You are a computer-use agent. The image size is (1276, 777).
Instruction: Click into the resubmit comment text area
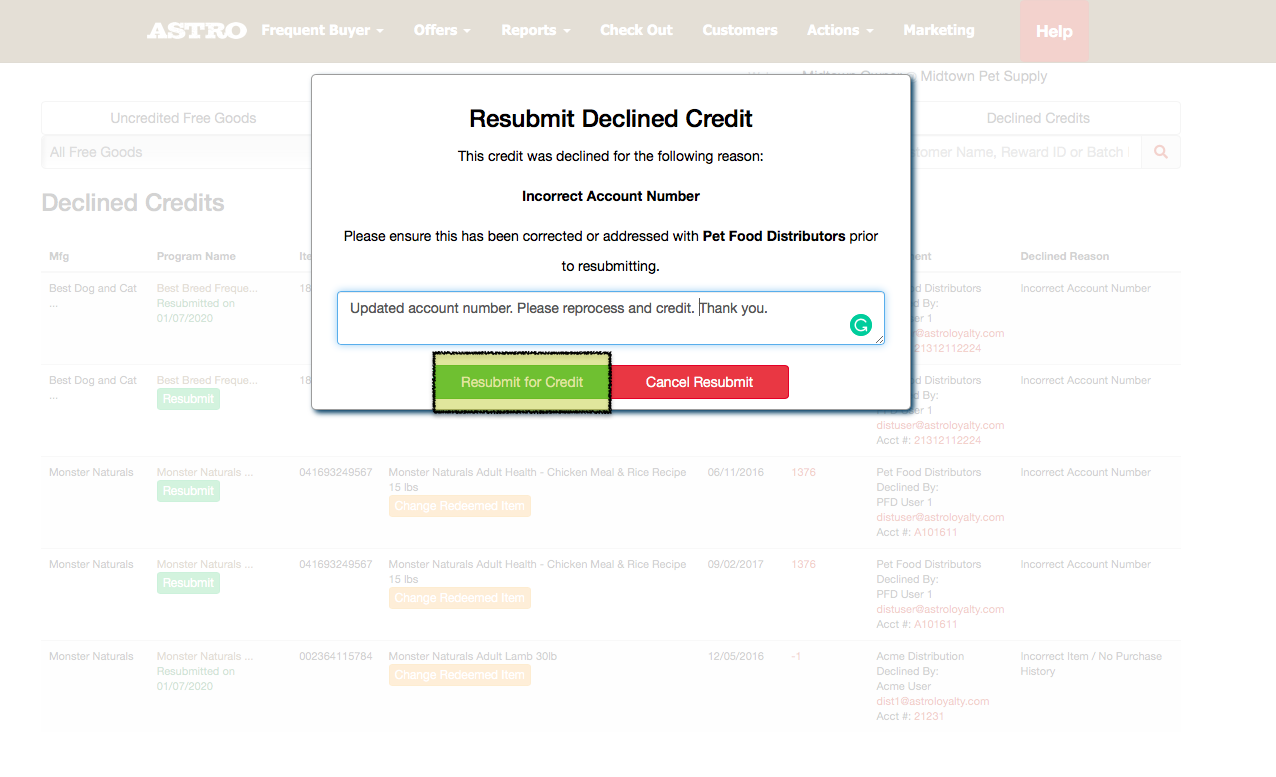[610, 318]
